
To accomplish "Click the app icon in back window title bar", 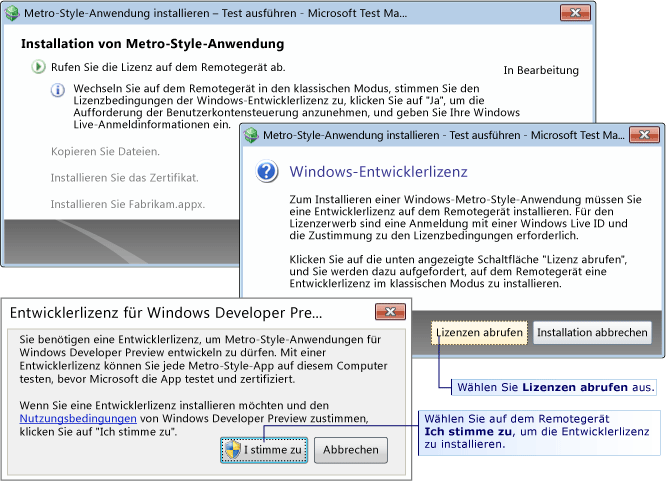I will click(12, 13).
